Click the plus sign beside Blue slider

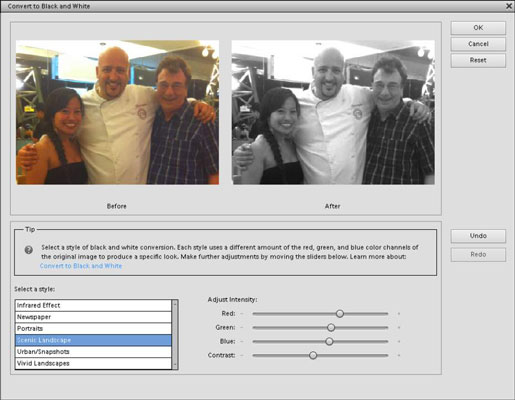click(399, 342)
